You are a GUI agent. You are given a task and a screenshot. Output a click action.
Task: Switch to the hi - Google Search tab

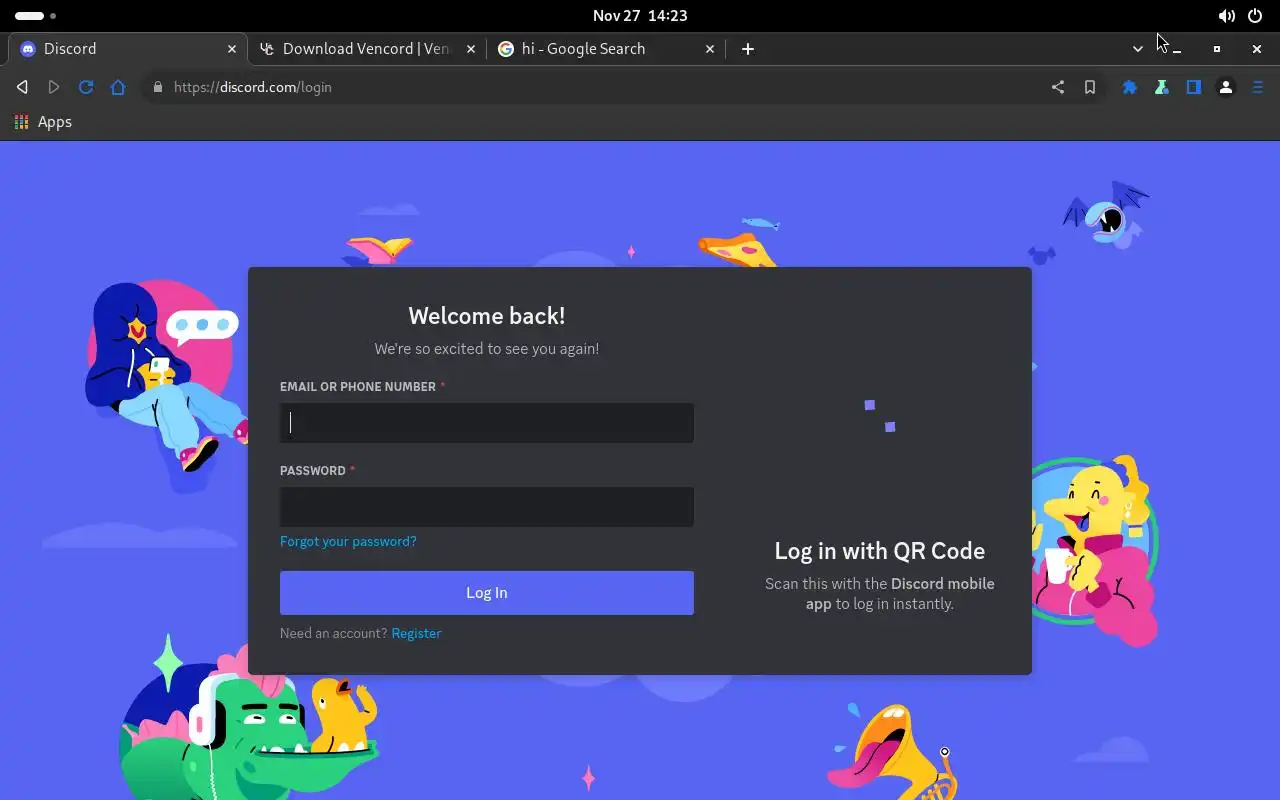point(605,48)
